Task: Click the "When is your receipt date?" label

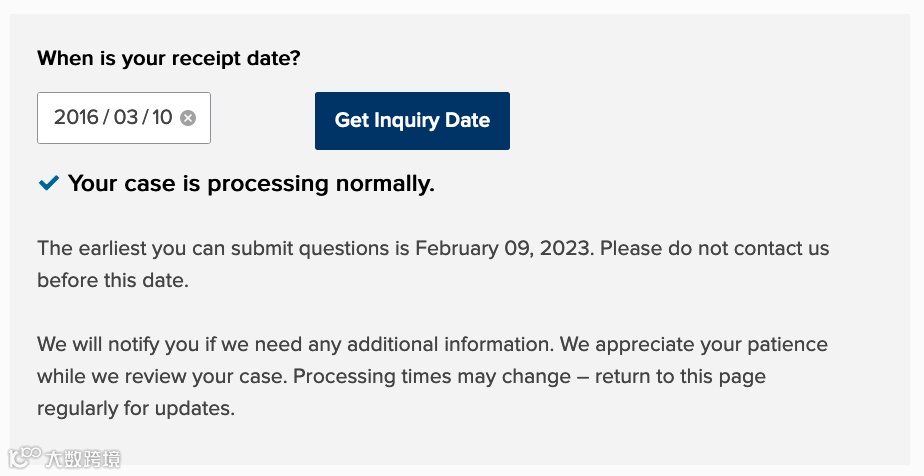Action: 168,58
